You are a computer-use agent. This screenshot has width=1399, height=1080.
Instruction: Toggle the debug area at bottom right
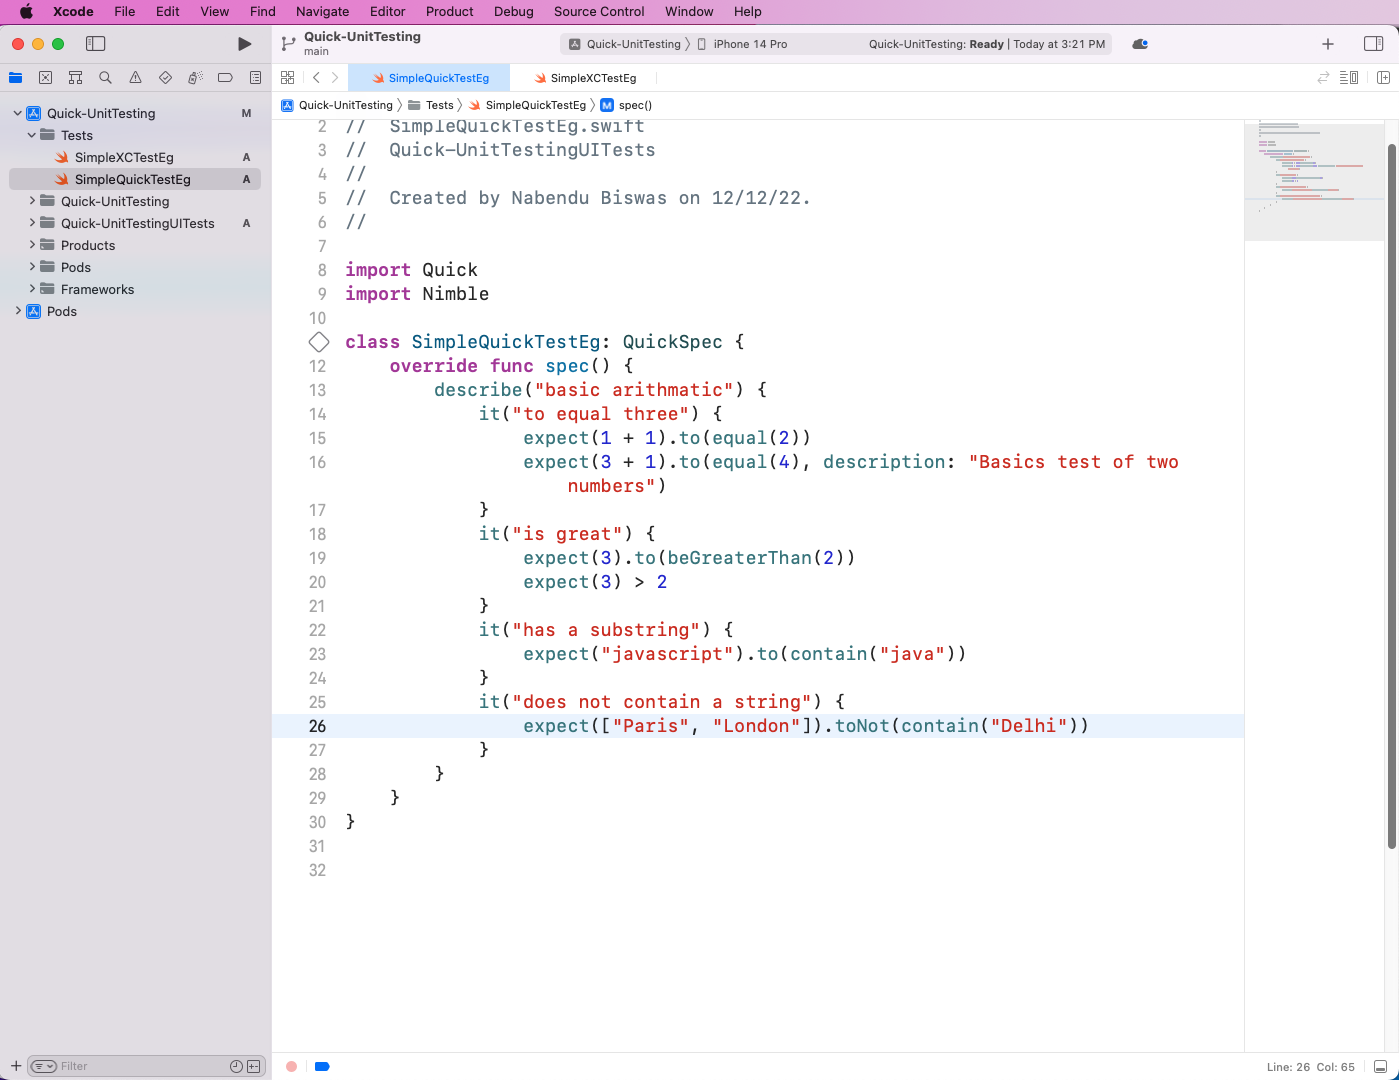tap(1381, 1067)
